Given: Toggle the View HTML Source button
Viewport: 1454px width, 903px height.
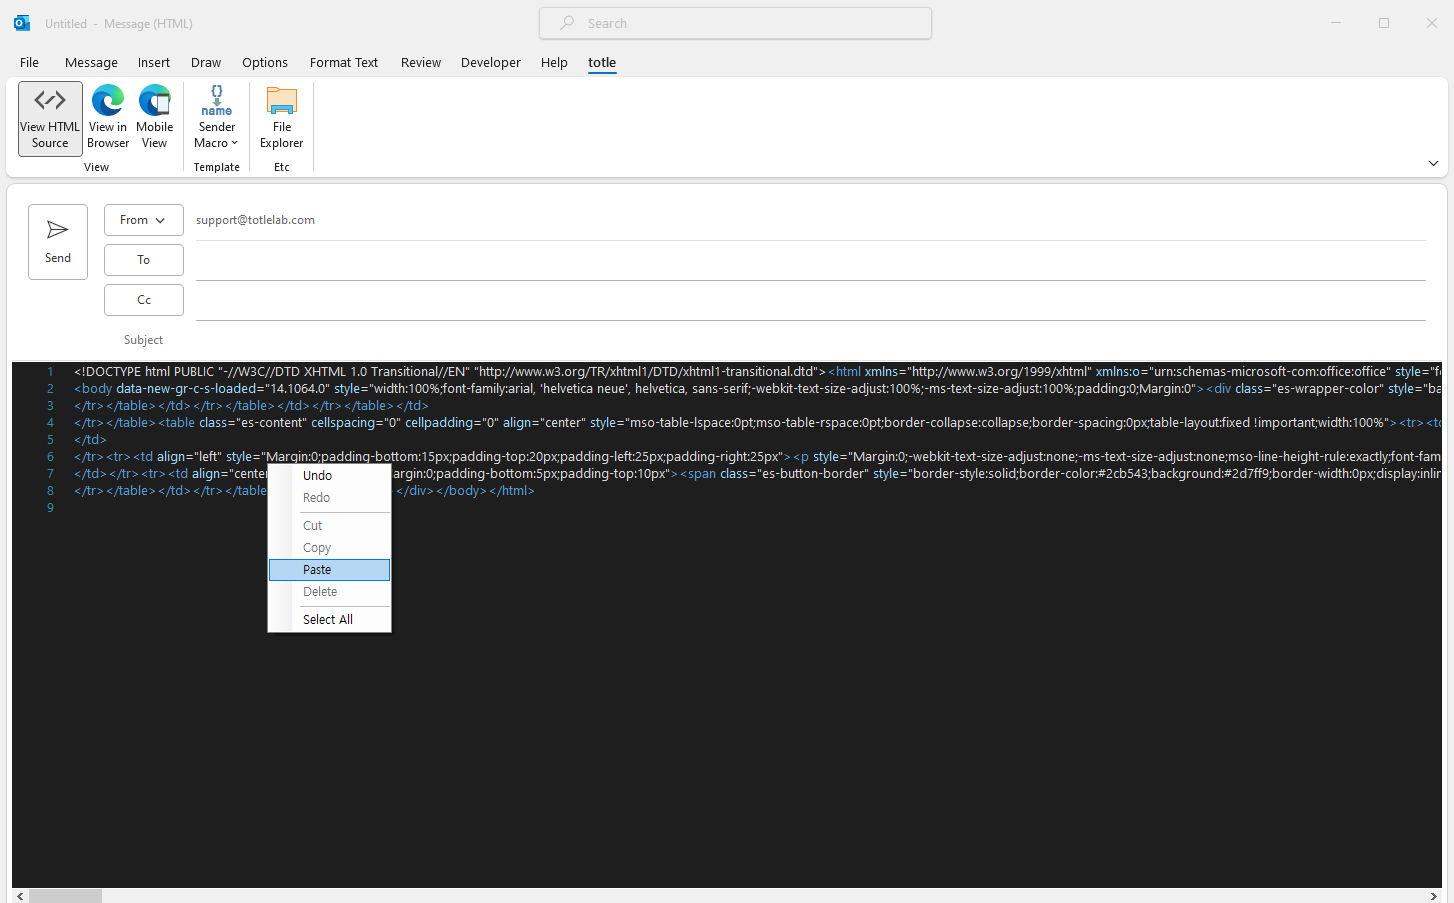Looking at the screenshot, I should coord(50,119).
